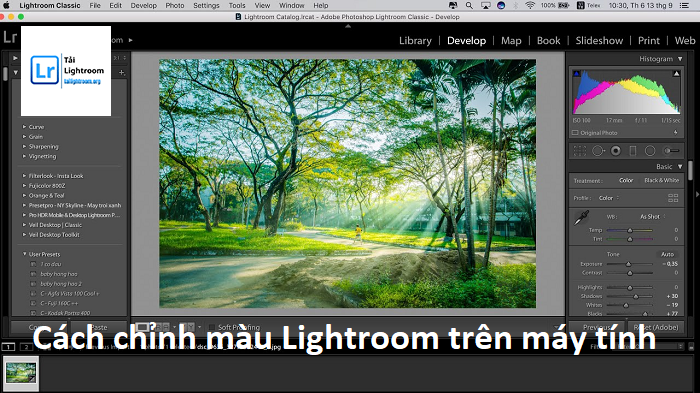Select the Graduated Filter tool
The height and width of the screenshot is (393, 700).
pos(633,151)
